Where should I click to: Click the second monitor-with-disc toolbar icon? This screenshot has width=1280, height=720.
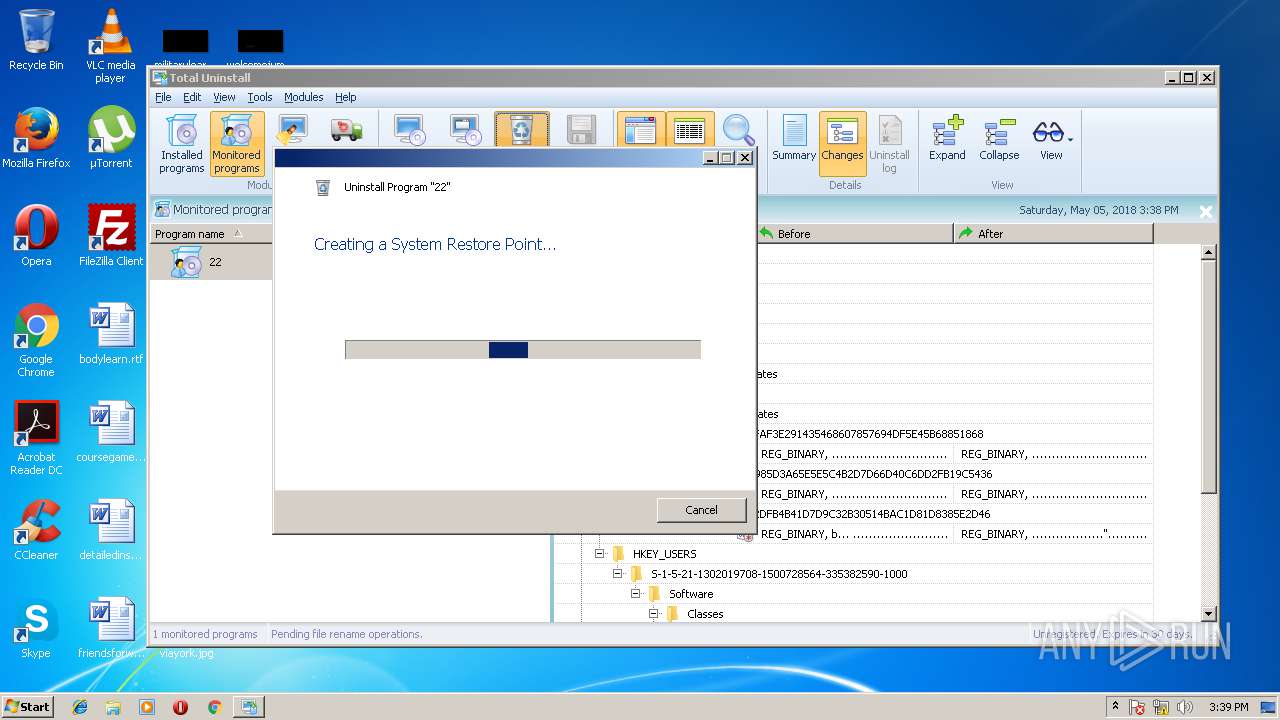(x=466, y=131)
